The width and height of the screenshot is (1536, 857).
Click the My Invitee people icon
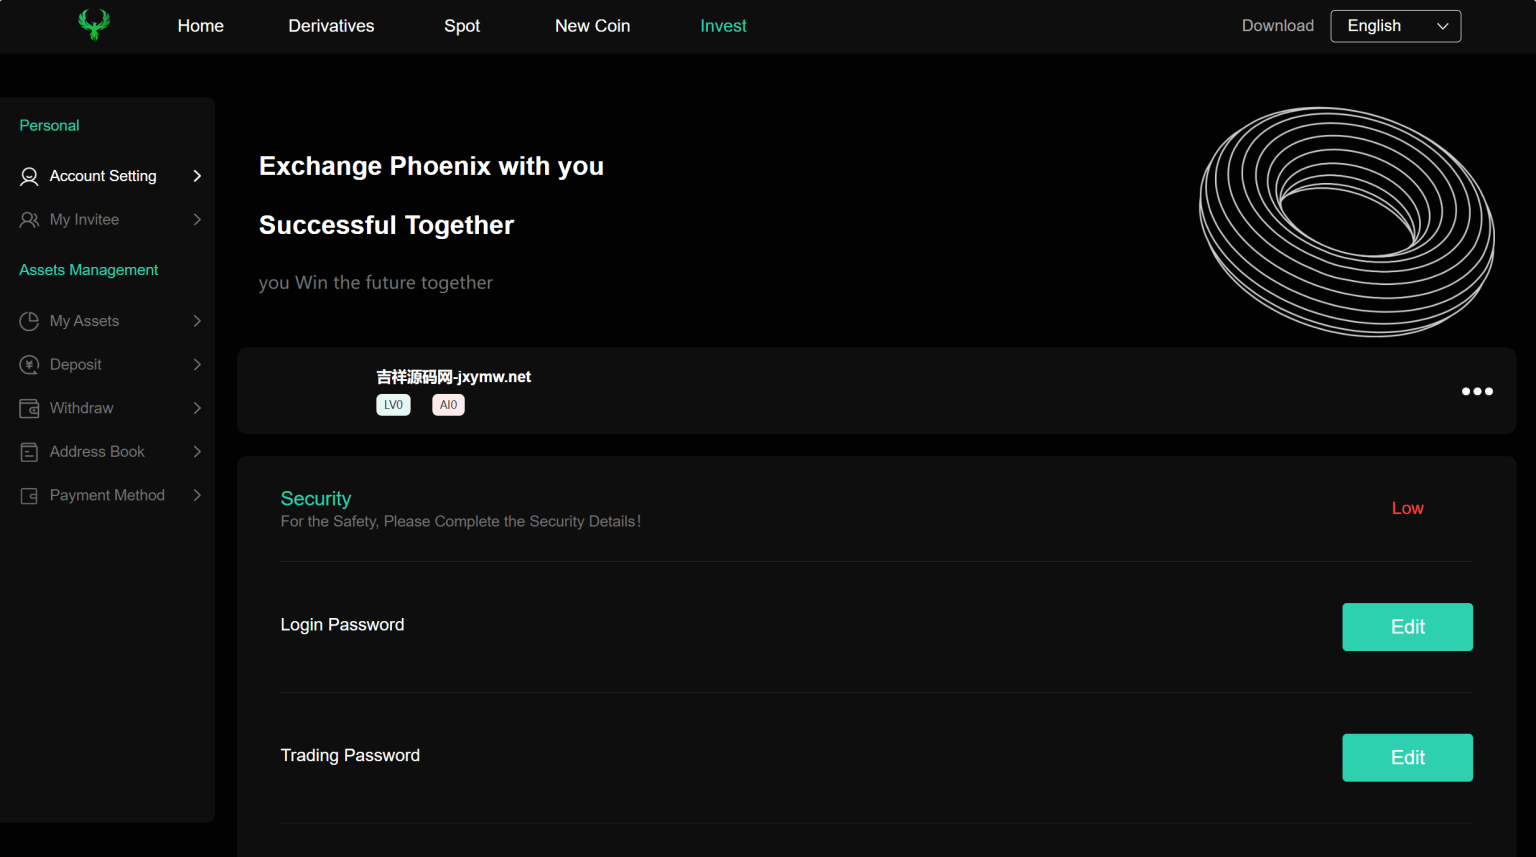pos(29,220)
